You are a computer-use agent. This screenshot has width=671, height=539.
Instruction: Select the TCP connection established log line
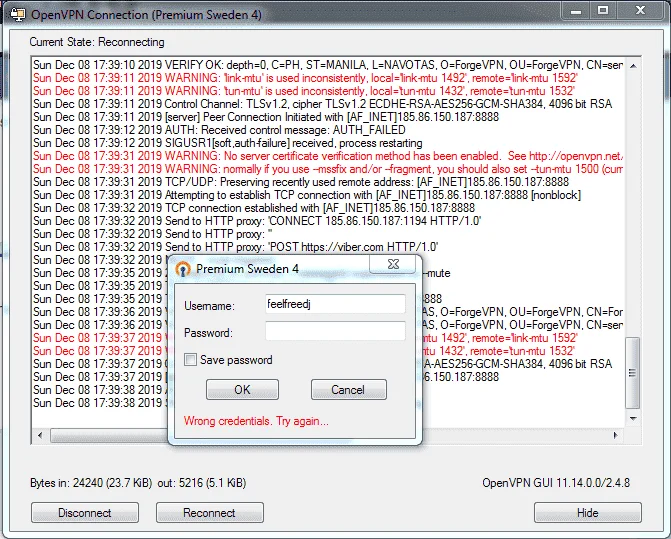(x=254, y=208)
